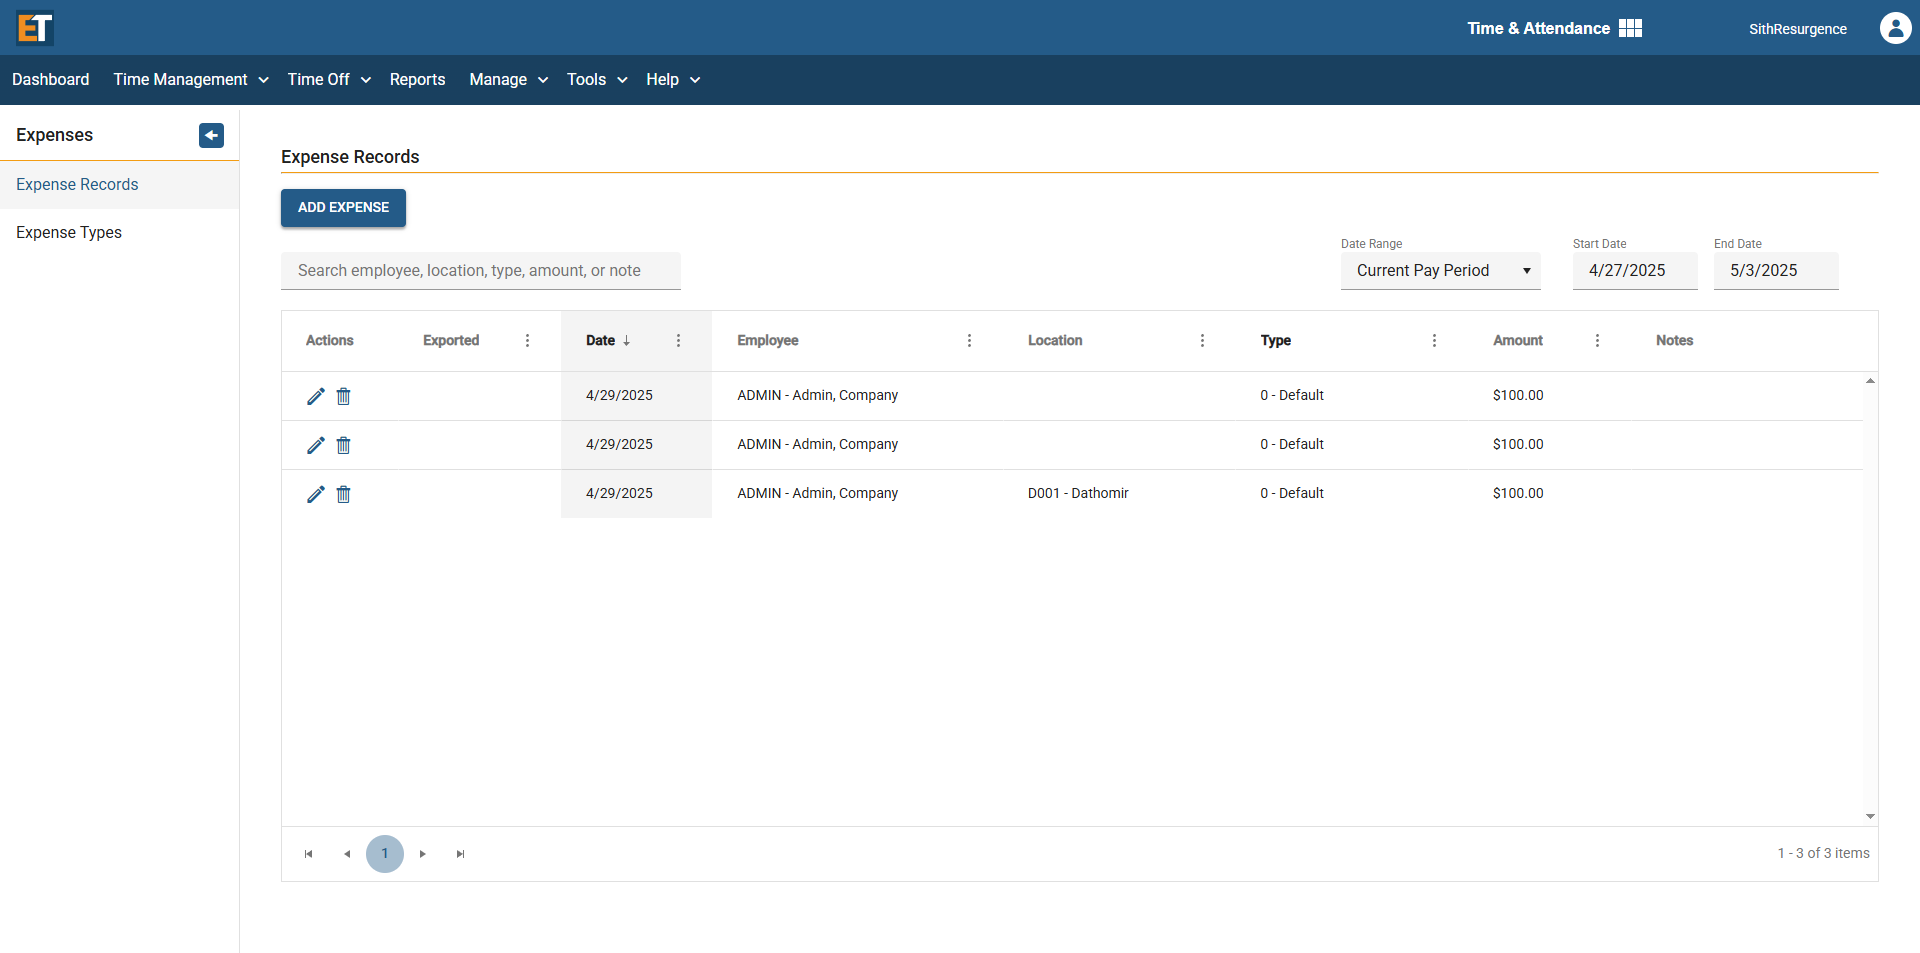Viewport: 1920px width, 953px height.
Task: Expand the Time Off menu
Action: pyautogui.click(x=329, y=80)
